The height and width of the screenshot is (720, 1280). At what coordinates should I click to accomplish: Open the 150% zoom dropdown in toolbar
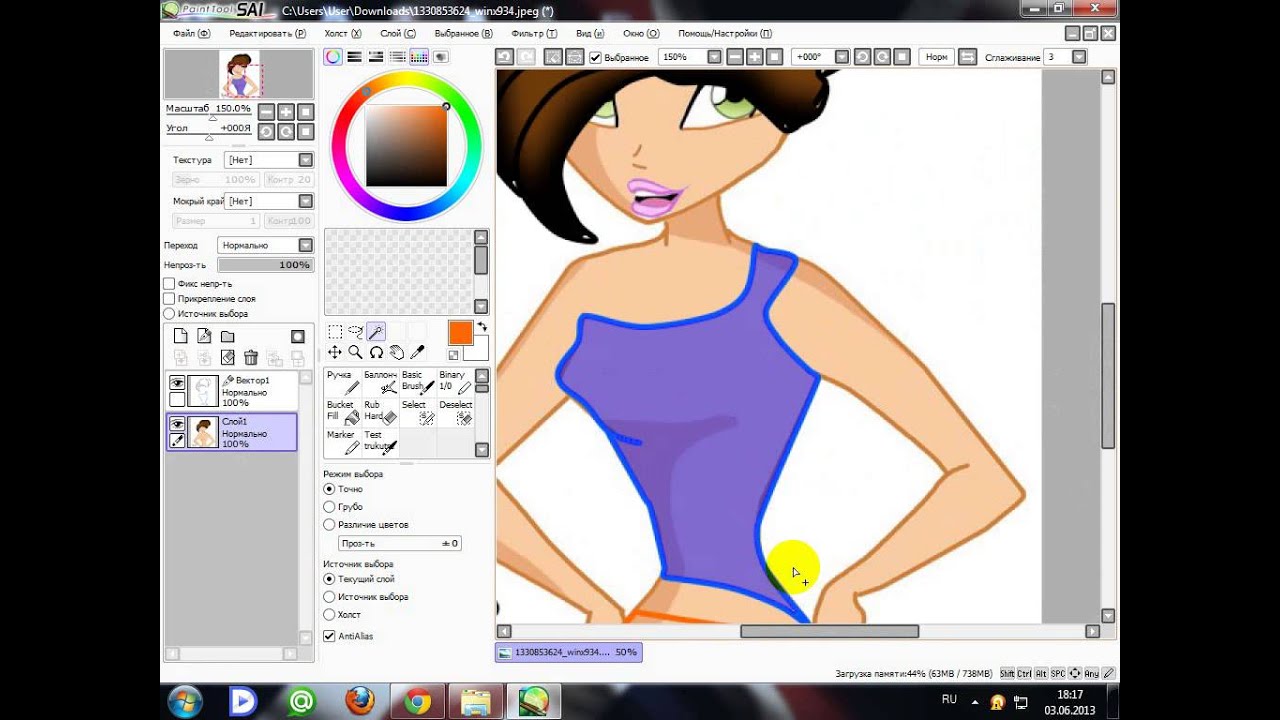714,57
